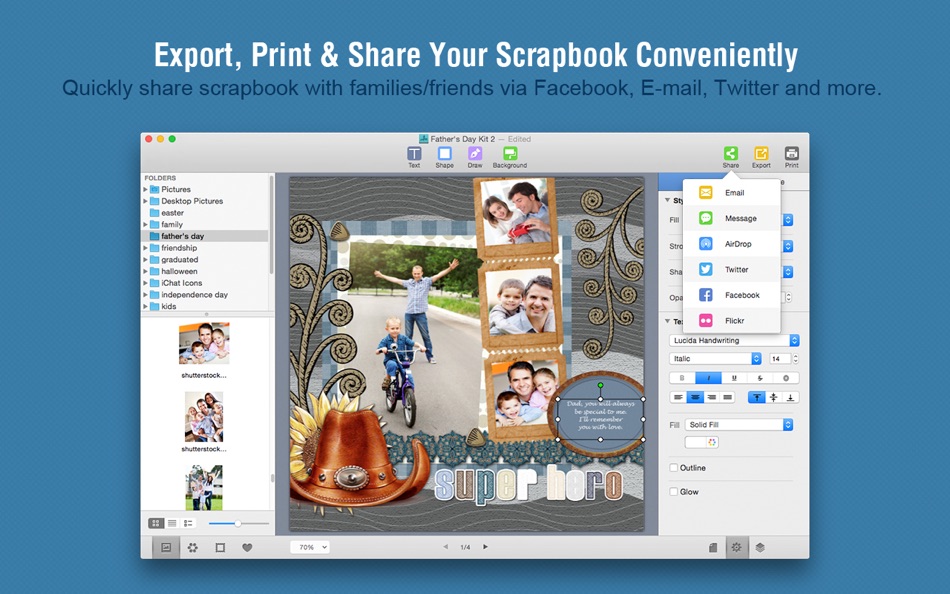Open the Lucida Handwriting font dropdown
Screen dimensions: 950x594
734,341
